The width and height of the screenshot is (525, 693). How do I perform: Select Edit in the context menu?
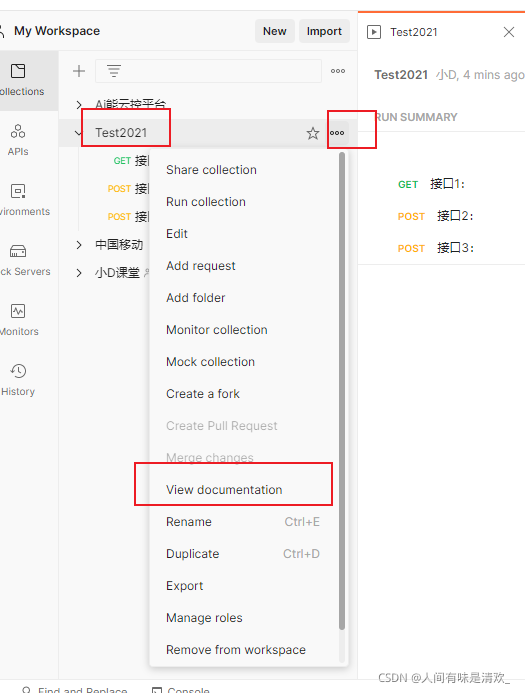pos(177,234)
